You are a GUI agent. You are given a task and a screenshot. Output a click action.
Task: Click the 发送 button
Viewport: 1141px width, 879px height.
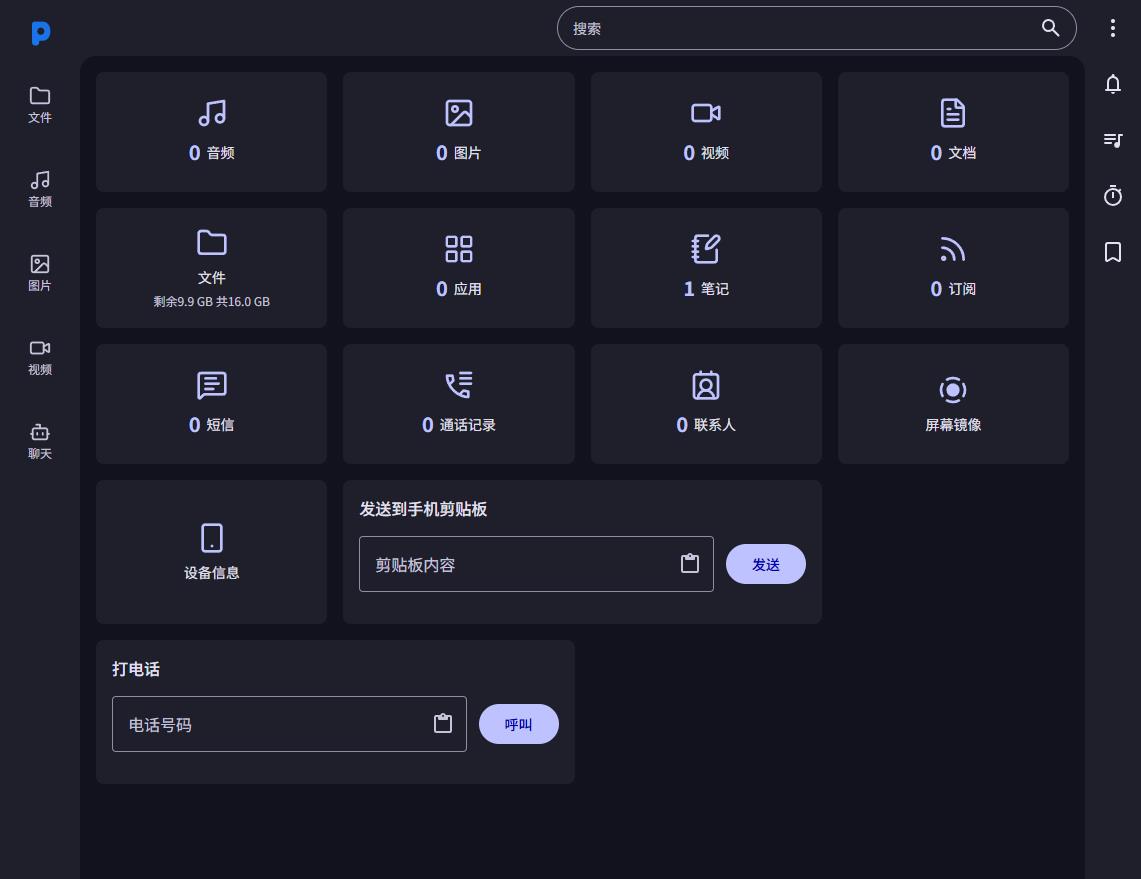click(x=766, y=564)
